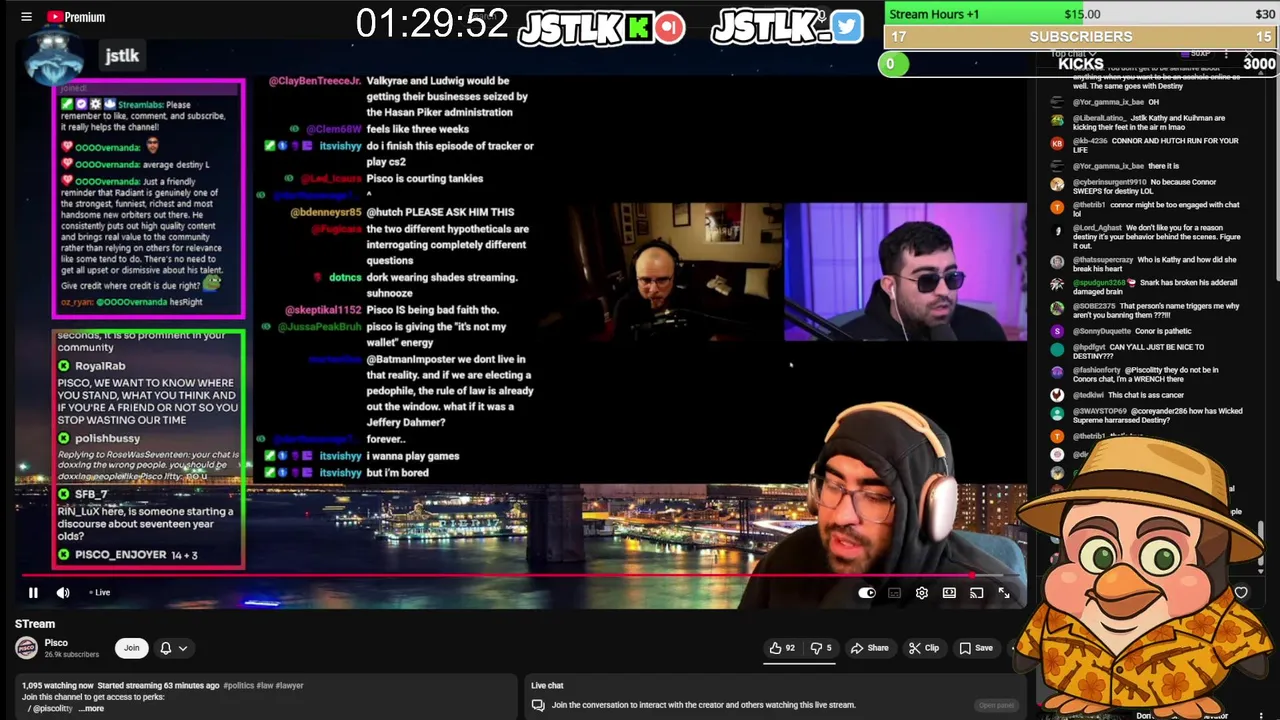1280x720 pixels.
Task: Click the 26.9k subscribers count
Action: [x=72, y=655]
